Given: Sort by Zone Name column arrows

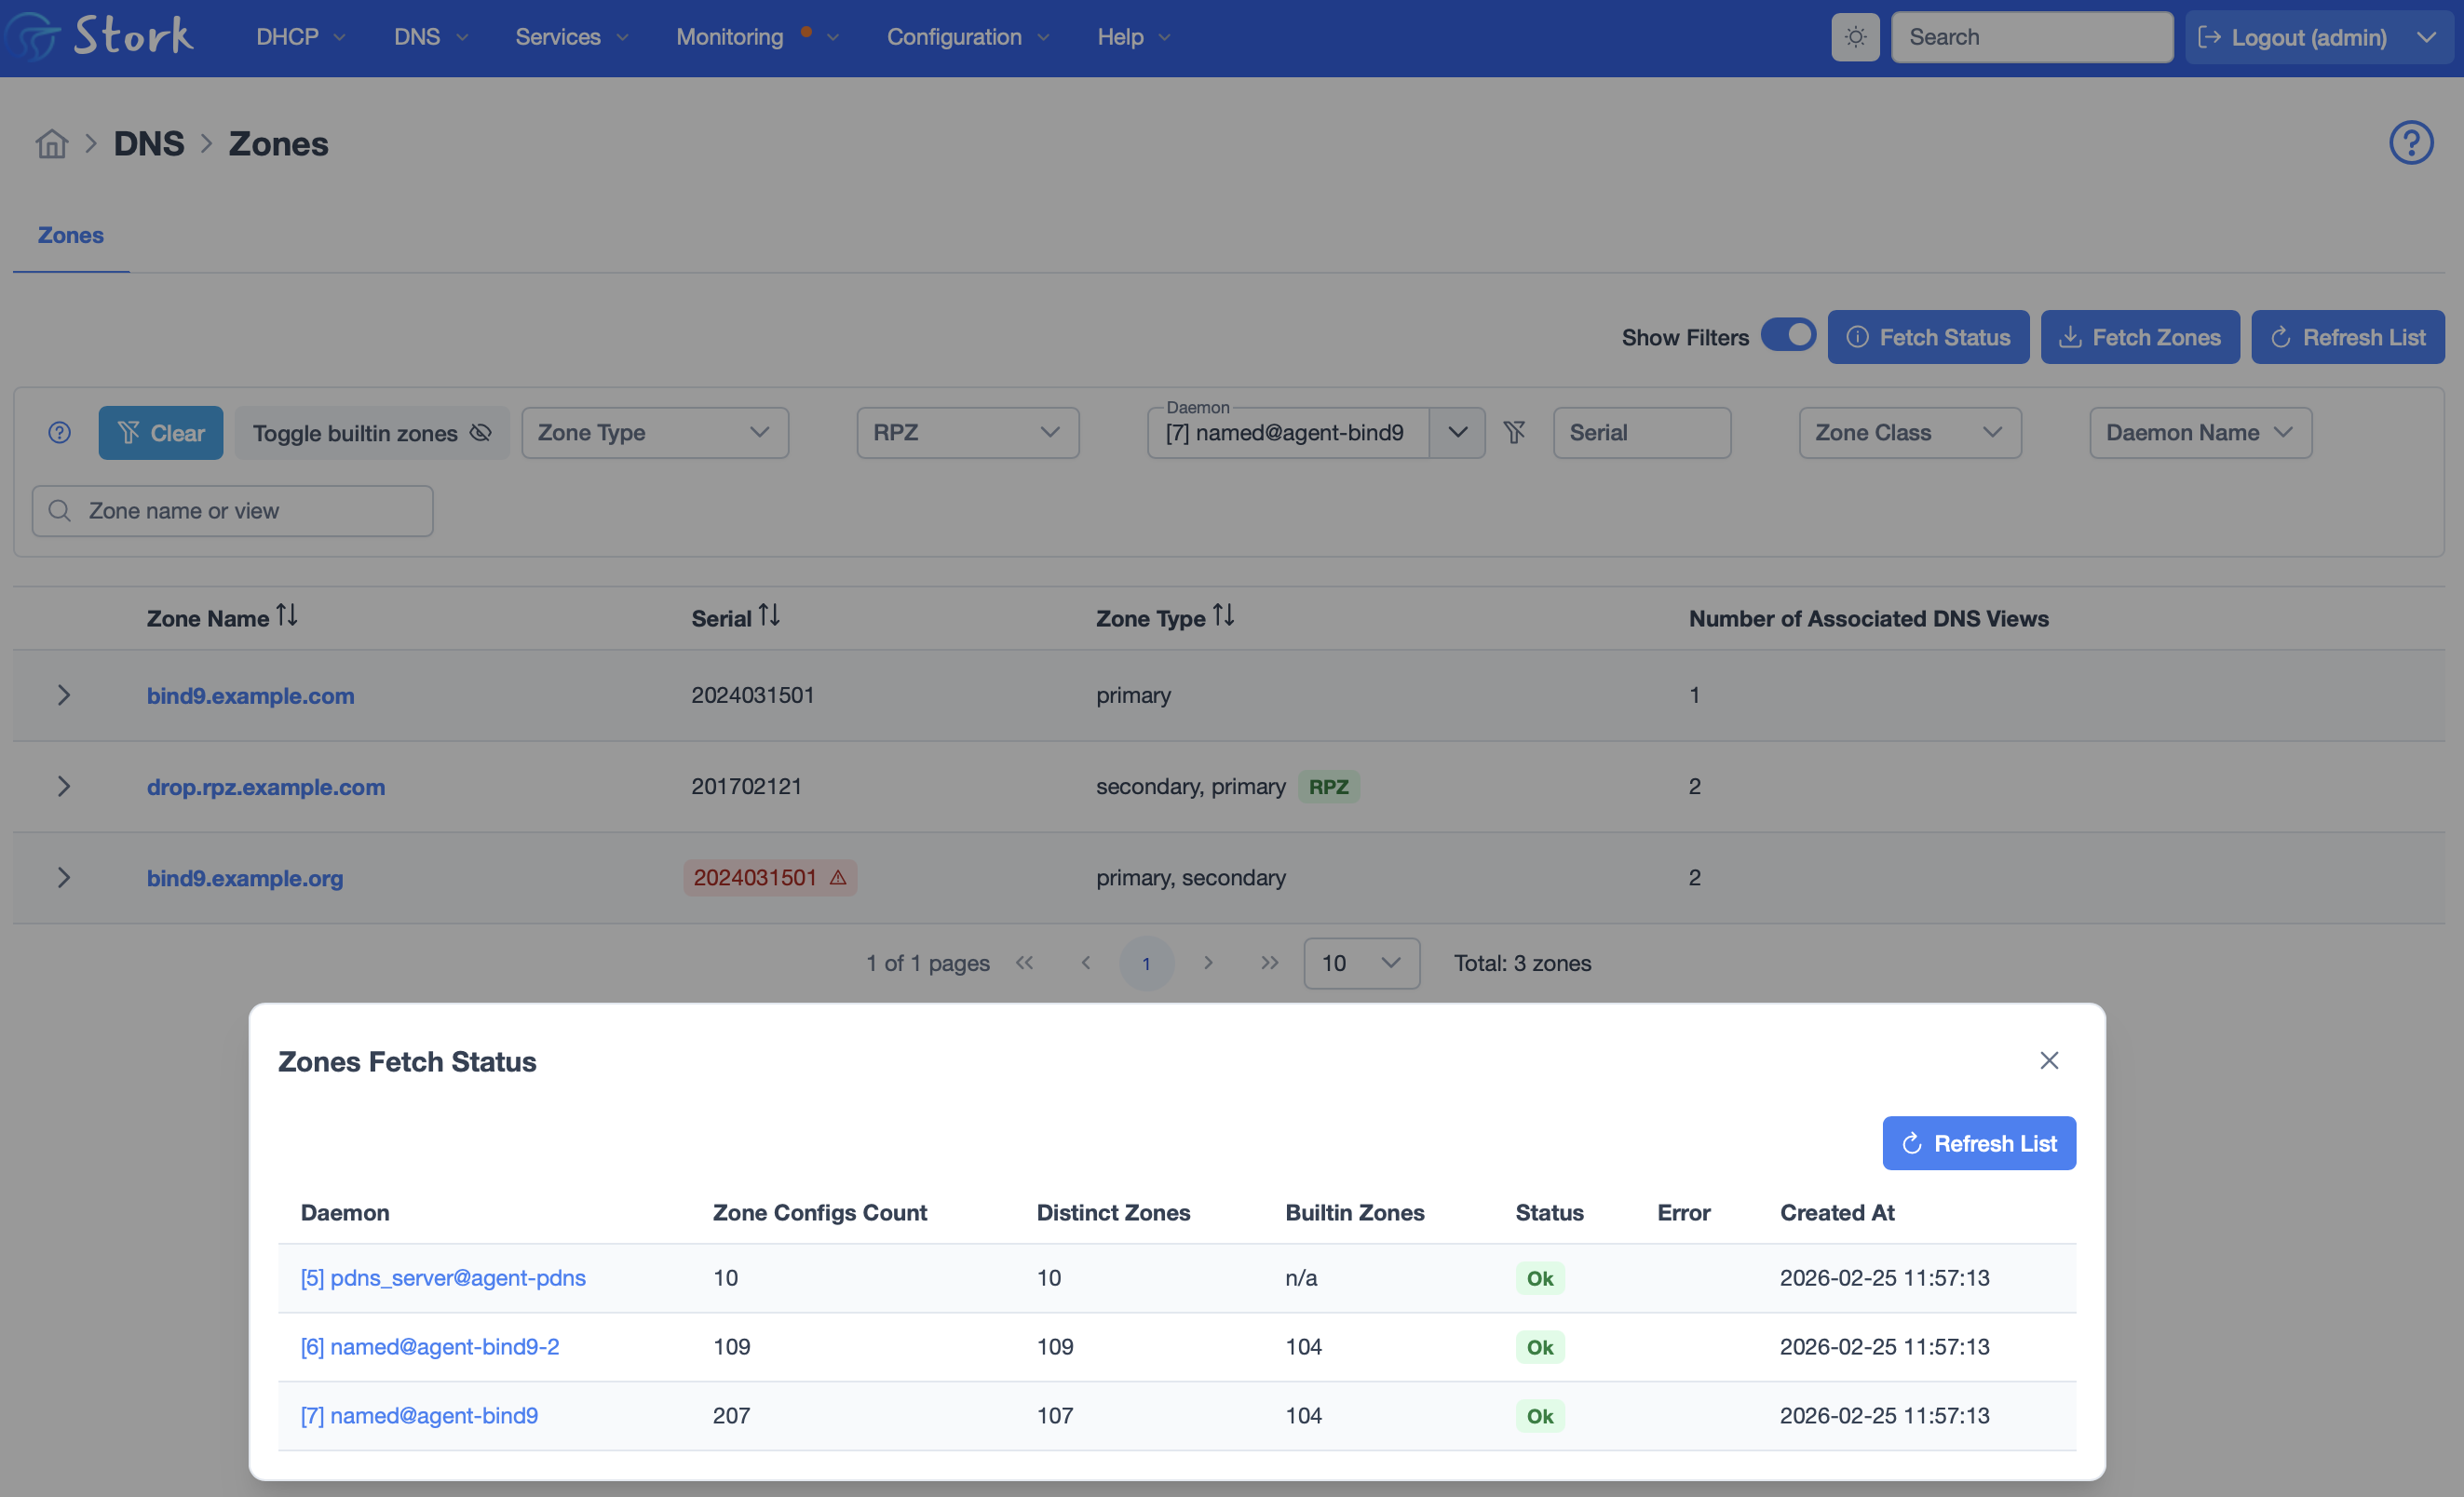Looking at the screenshot, I should [x=287, y=616].
